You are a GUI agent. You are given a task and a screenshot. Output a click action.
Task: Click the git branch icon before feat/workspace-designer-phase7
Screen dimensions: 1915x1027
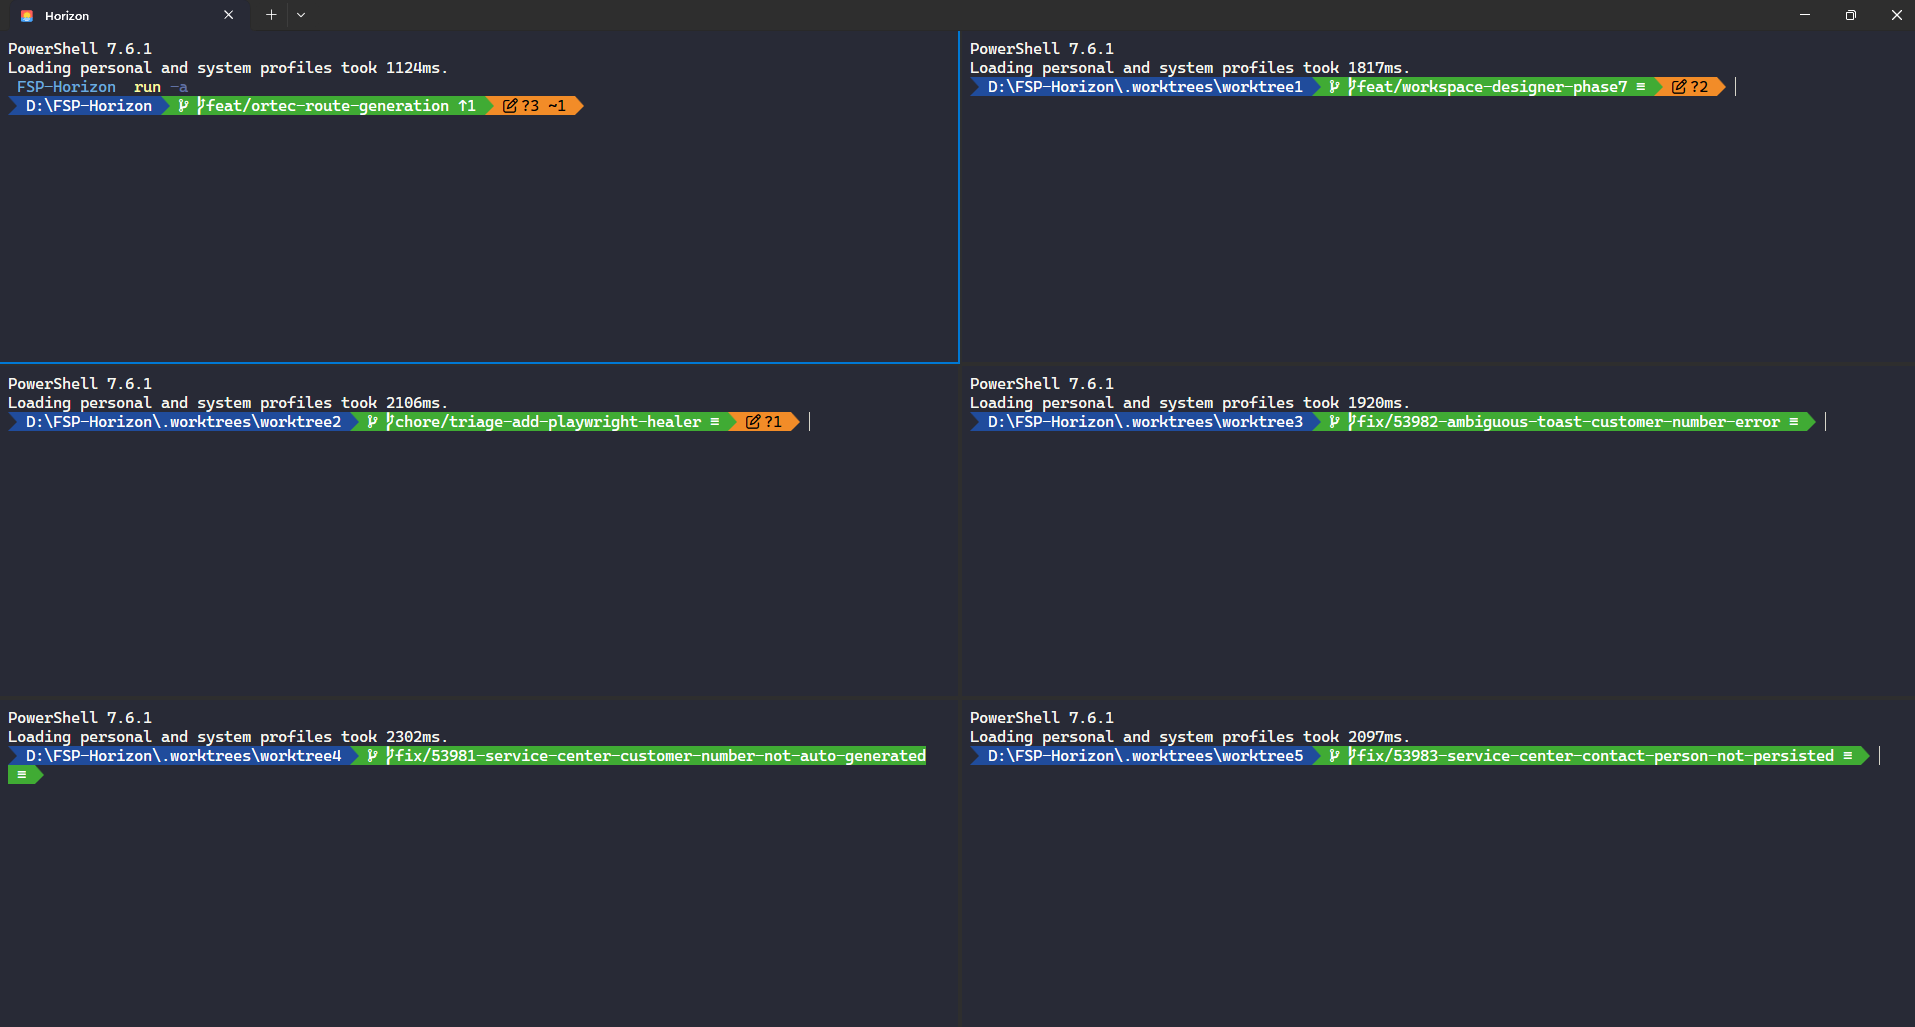click(1334, 87)
